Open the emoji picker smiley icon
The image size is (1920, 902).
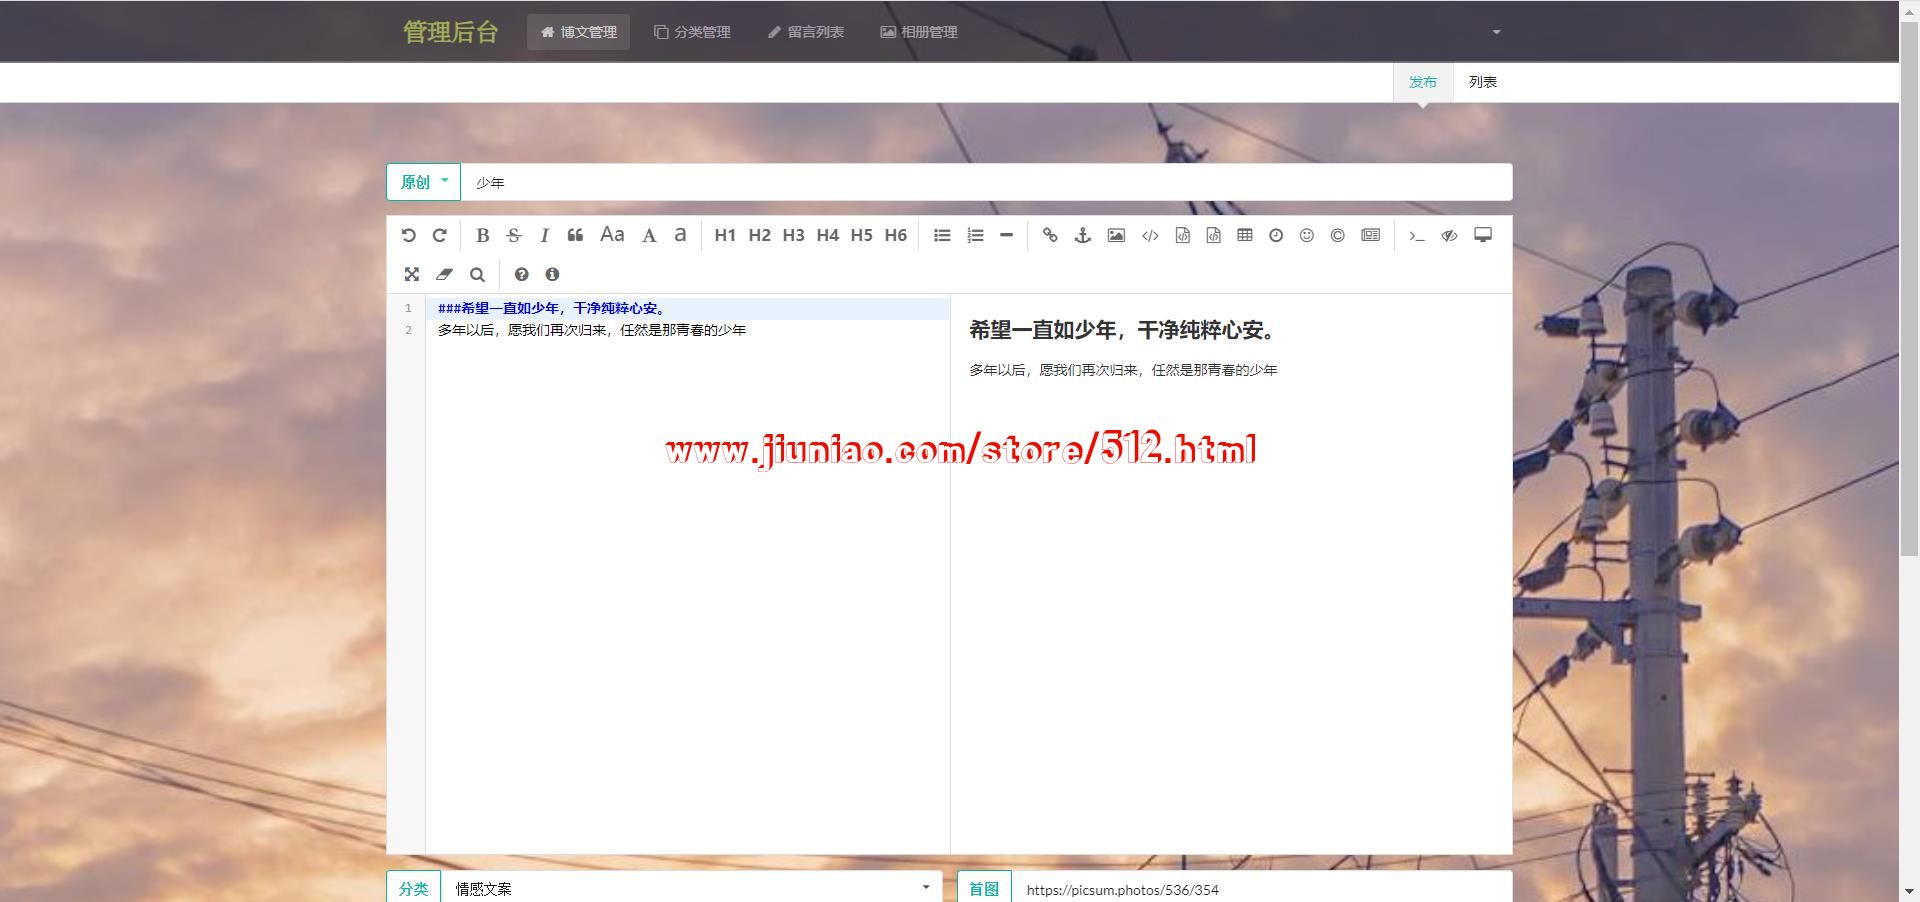click(1306, 235)
